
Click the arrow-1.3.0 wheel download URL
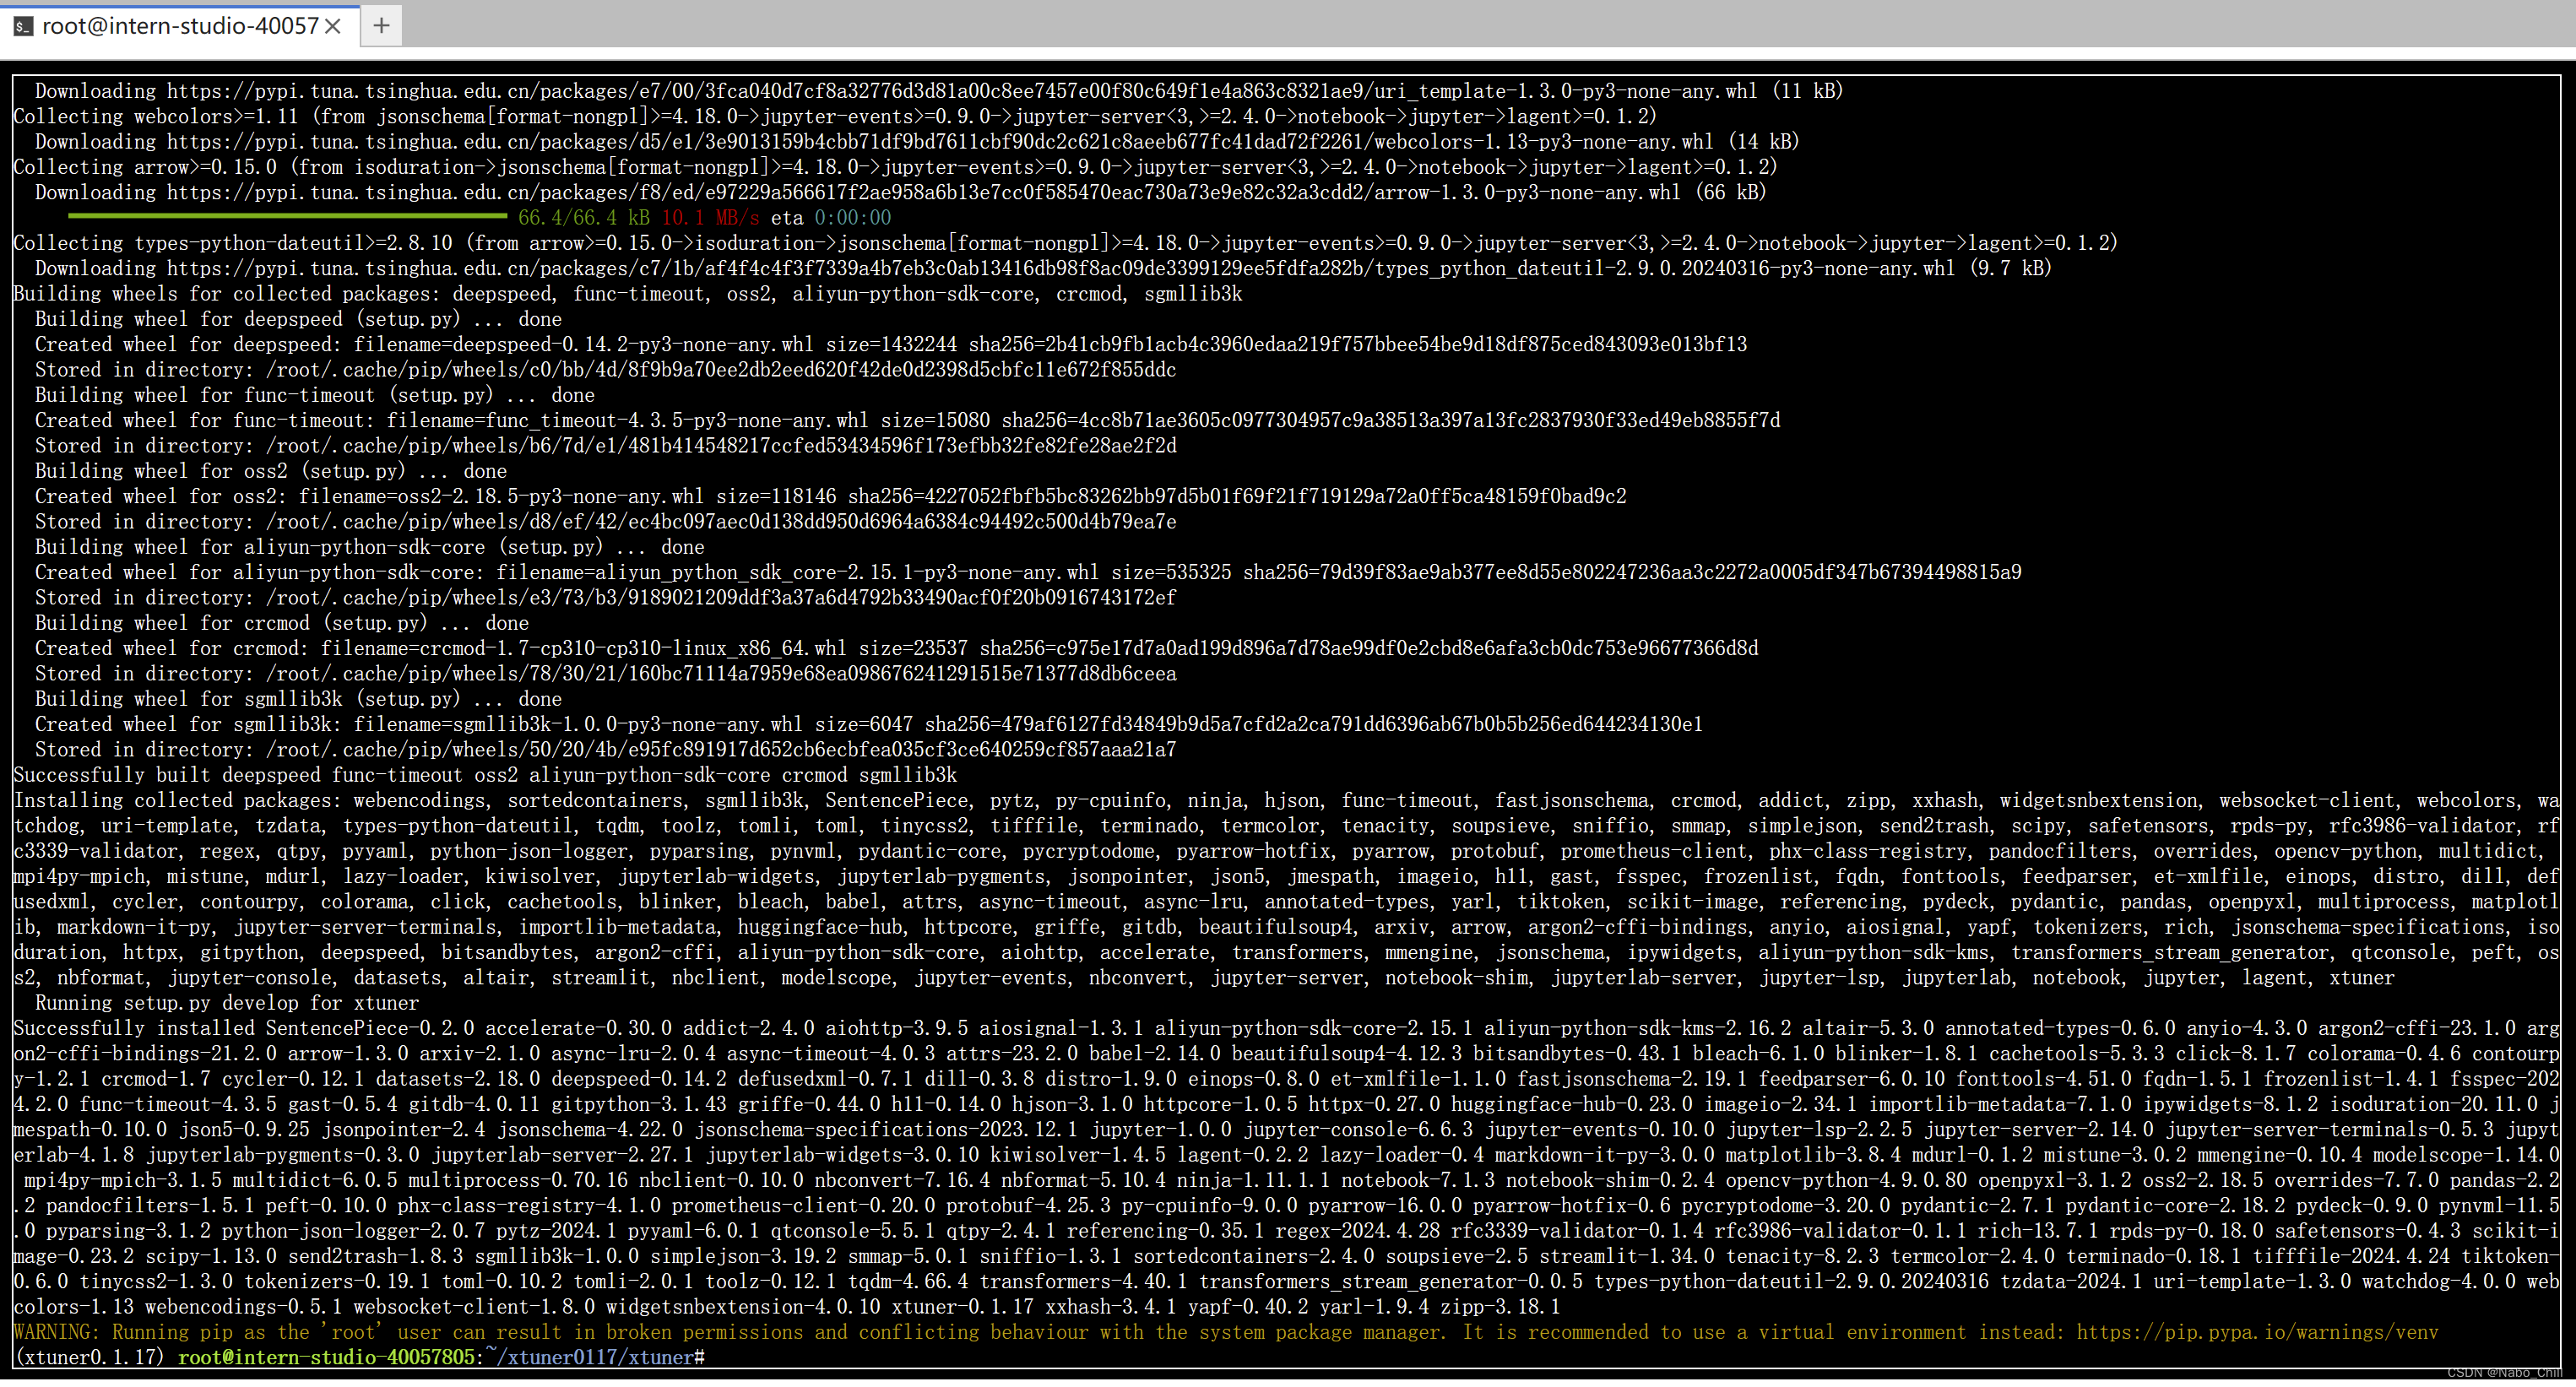(923, 192)
